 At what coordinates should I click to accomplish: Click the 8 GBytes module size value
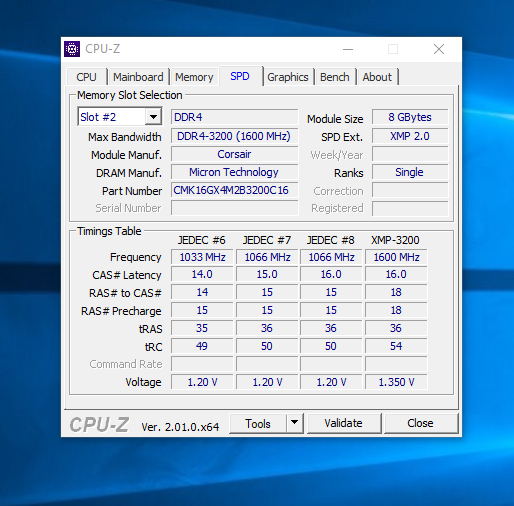pos(410,117)
